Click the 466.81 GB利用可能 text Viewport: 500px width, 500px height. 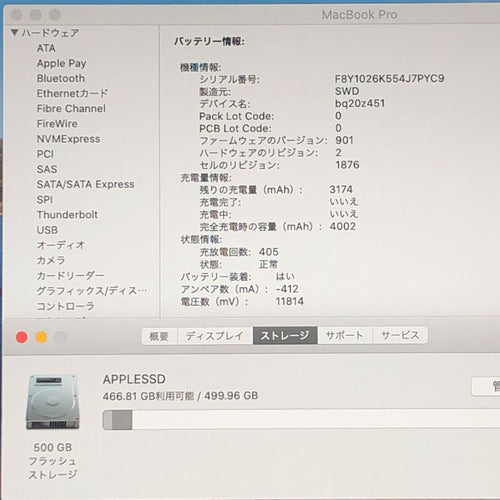click(148, 396)
